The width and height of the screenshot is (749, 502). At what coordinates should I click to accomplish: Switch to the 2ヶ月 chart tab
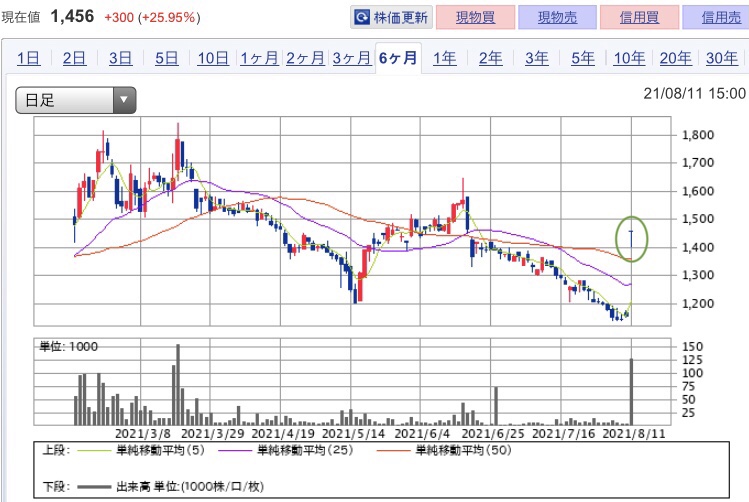click(x=306, y=58)
